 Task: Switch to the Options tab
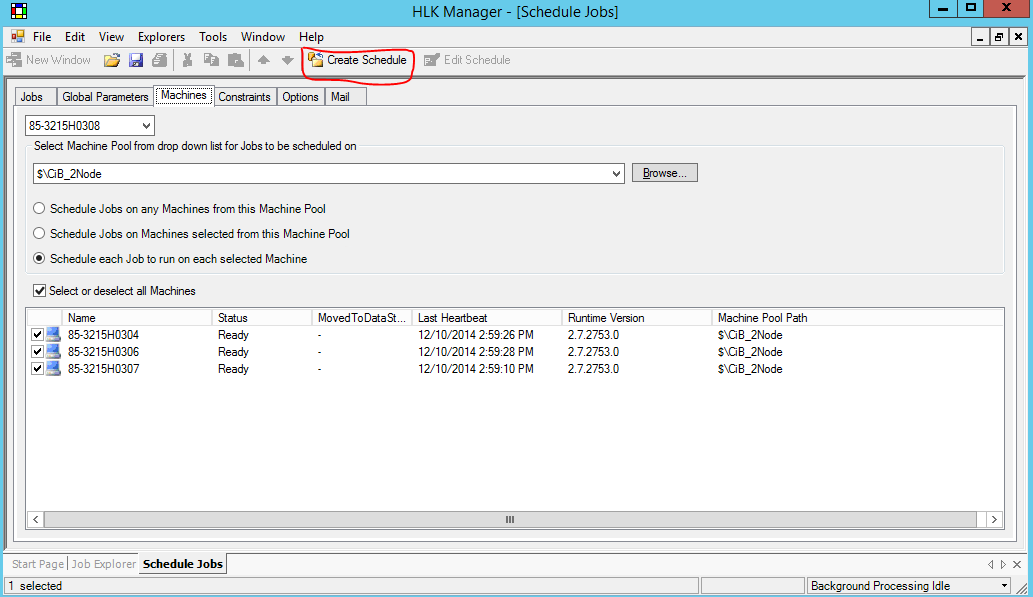(300, 97)
